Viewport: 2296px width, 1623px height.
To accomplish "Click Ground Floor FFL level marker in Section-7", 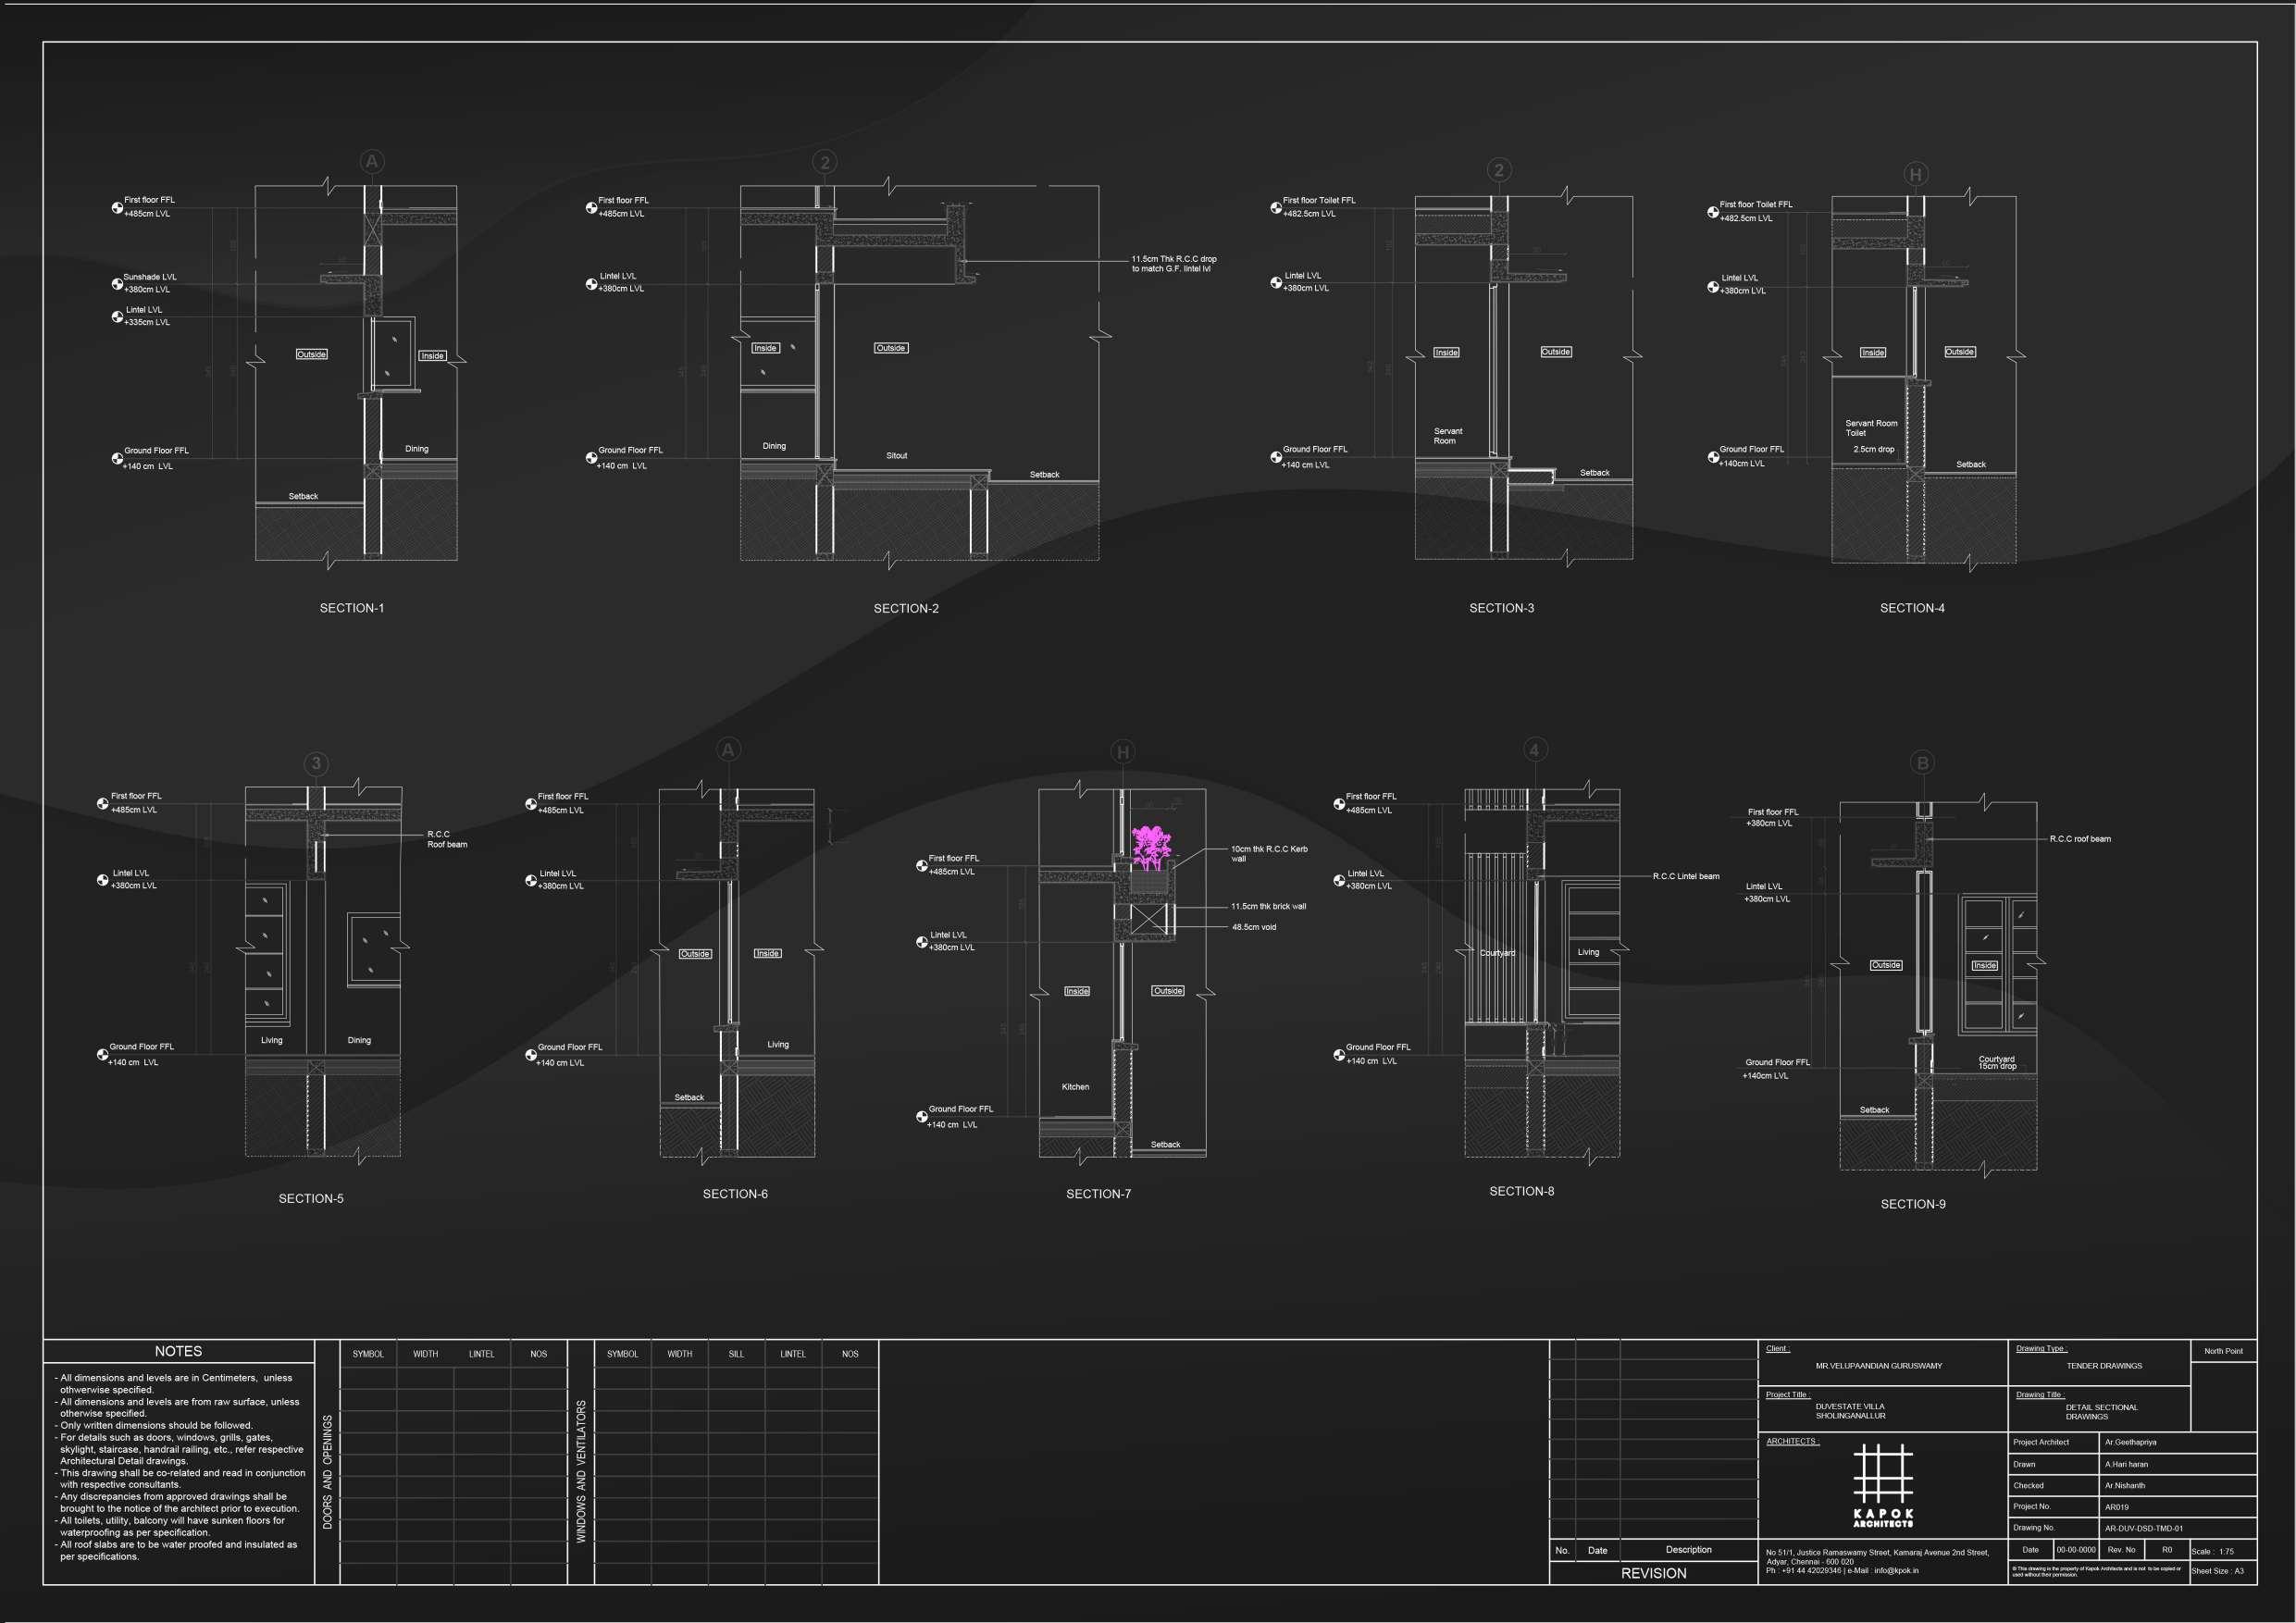I will click(x=922, y=1117).
